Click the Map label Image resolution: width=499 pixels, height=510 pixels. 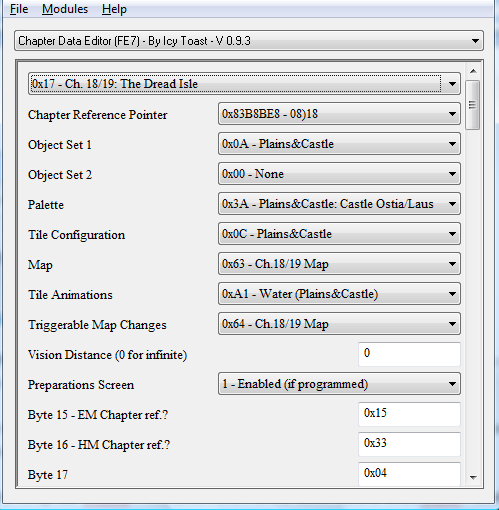click(x=40, y=265)
